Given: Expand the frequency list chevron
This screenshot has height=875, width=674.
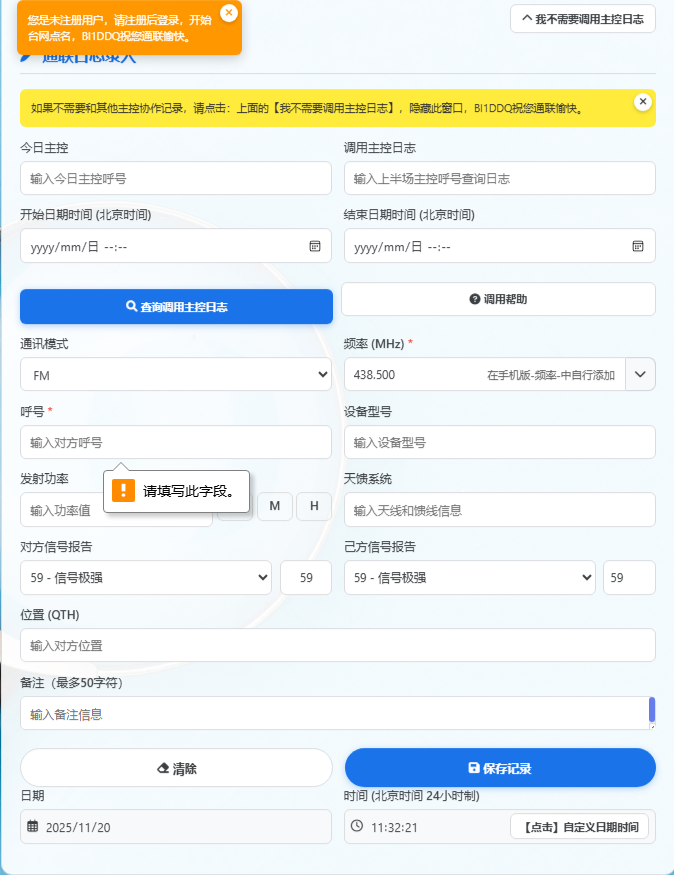Looking at the screenshot, I should point(640,374).
